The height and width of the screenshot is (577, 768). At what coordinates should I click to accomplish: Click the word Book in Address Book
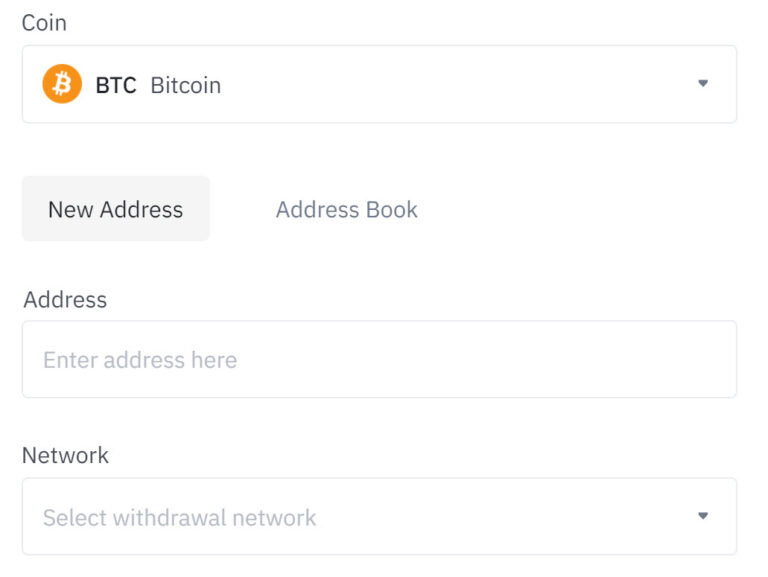392,209
